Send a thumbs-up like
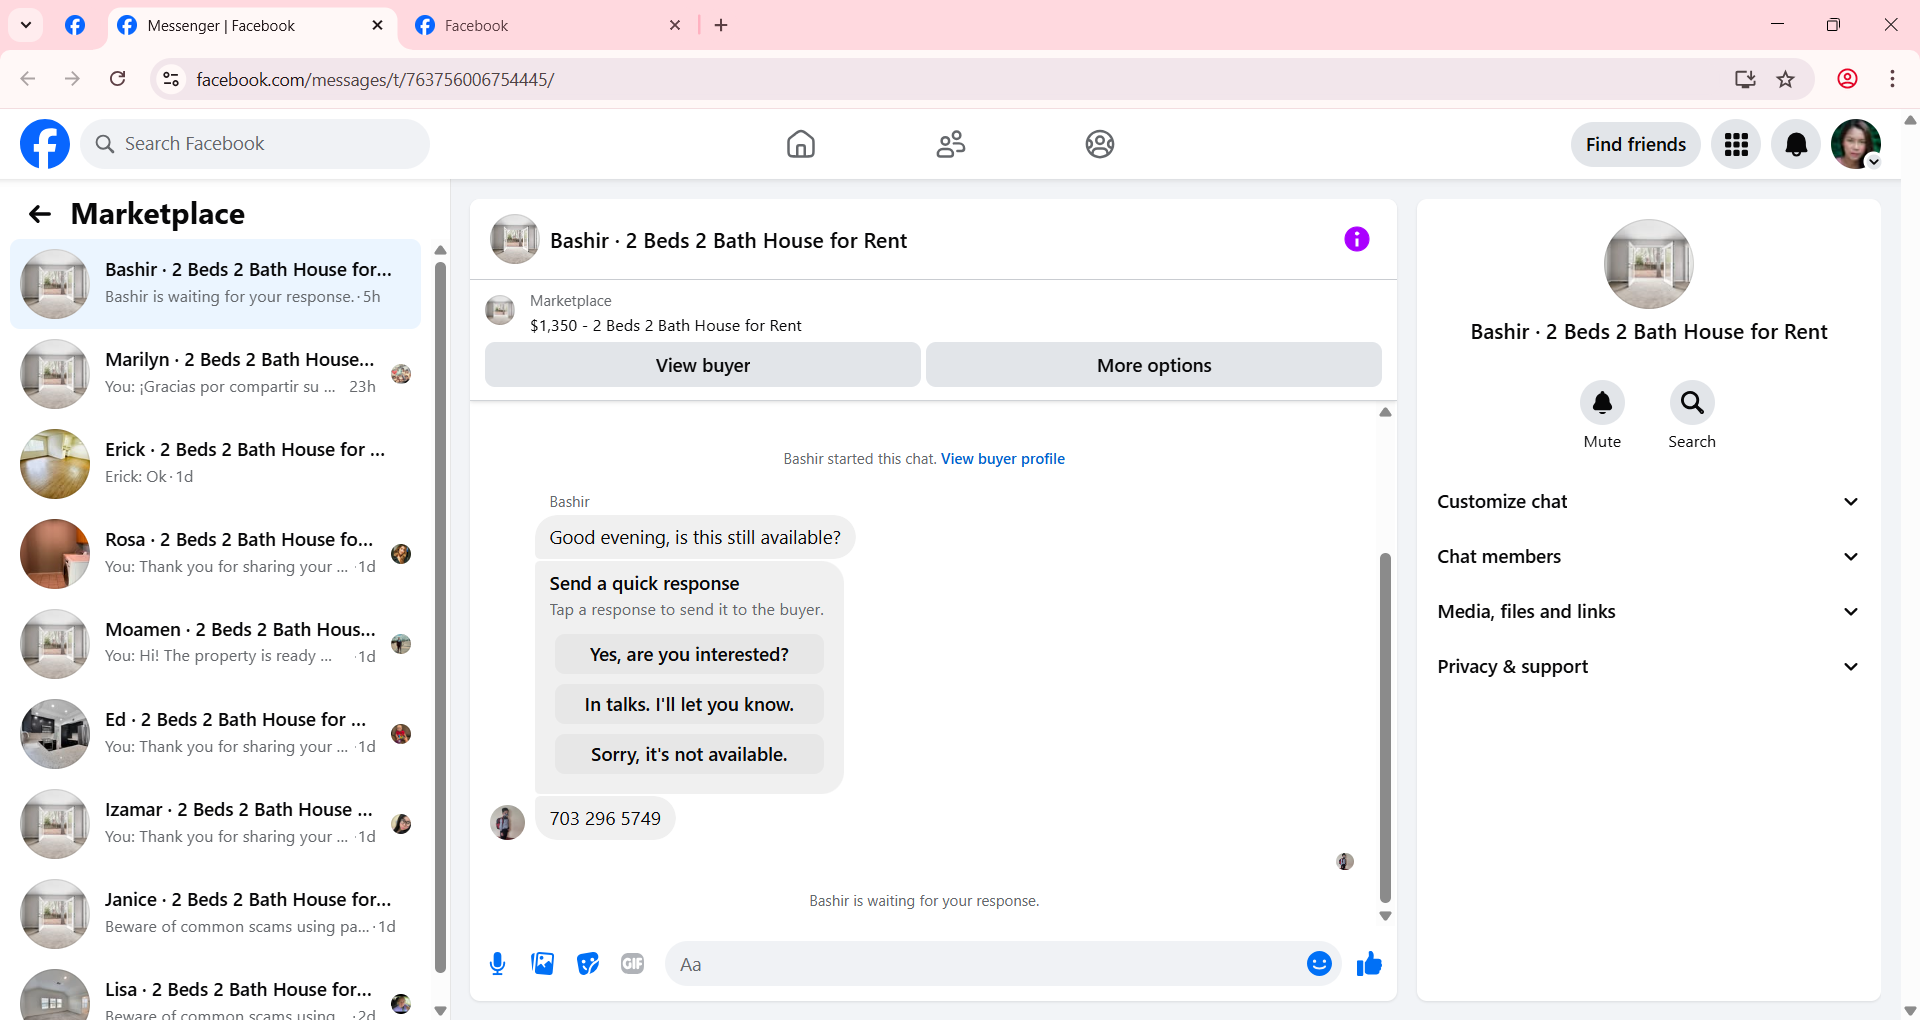The width and height of the screenshot is (1920, 1020). (1369, 964)
